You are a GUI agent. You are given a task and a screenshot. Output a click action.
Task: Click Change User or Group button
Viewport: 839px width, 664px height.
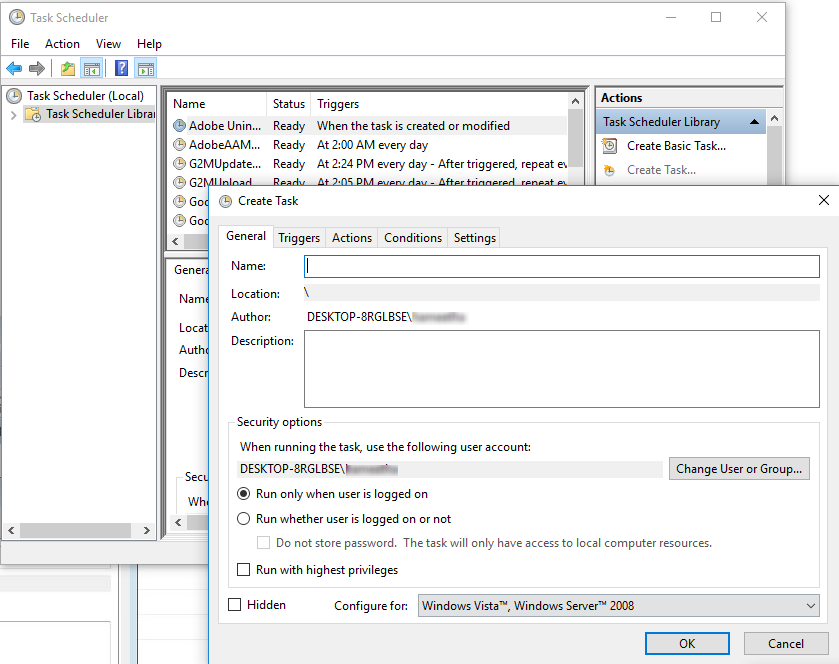tap(738, 468)
